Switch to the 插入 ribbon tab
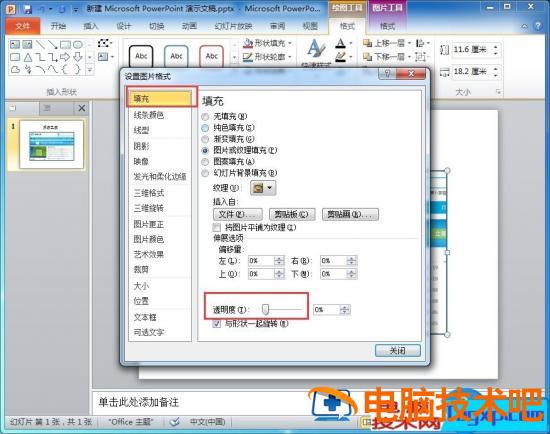 coord(90,26)
